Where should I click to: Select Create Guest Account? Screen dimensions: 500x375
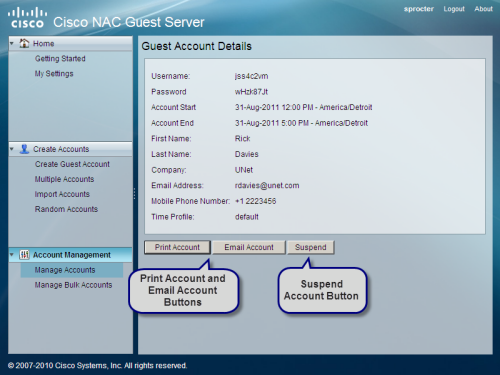tap(72, 164)
